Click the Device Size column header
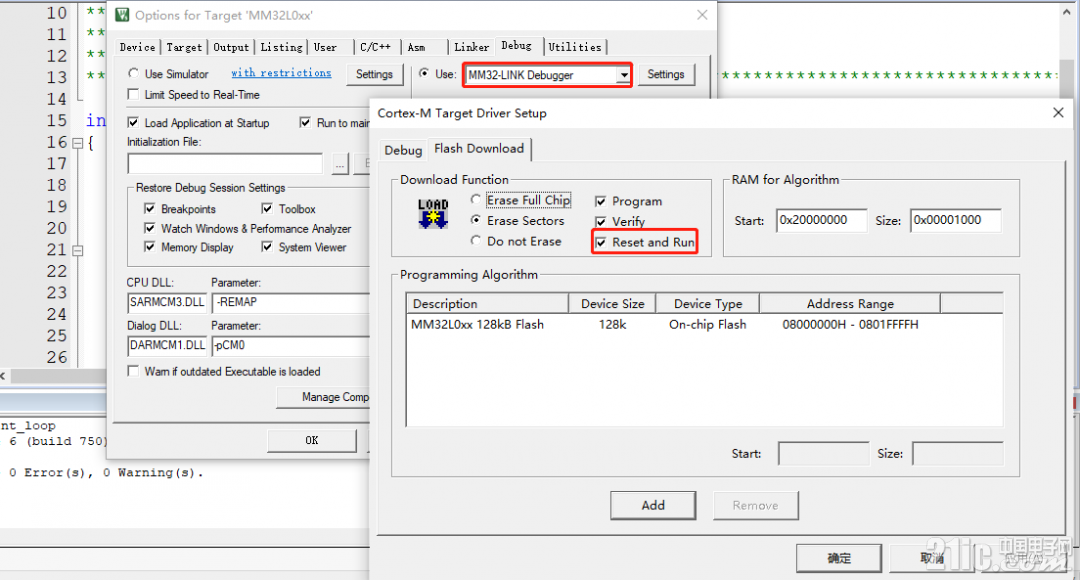The width and height of the screenshot is (1080, 580). (x=612, y=304)
